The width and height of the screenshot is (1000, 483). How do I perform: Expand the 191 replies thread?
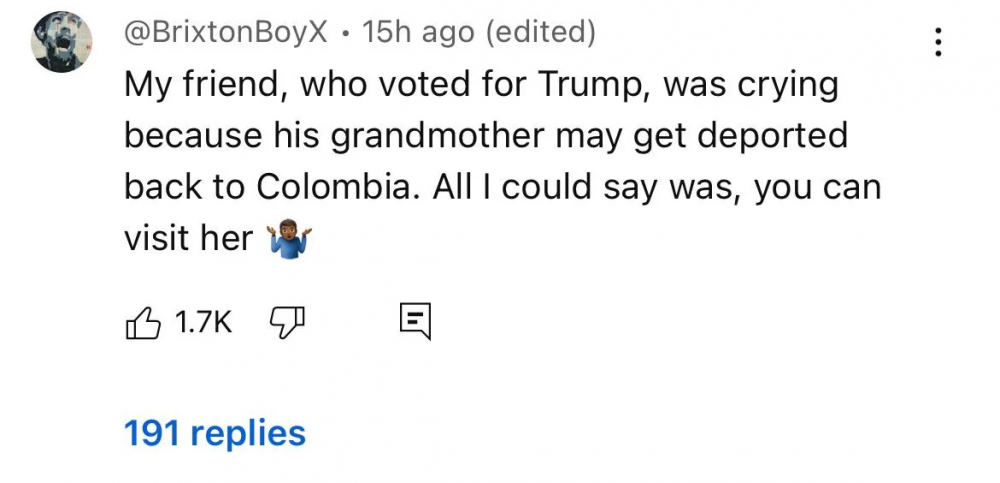click(x=214, y=433)
